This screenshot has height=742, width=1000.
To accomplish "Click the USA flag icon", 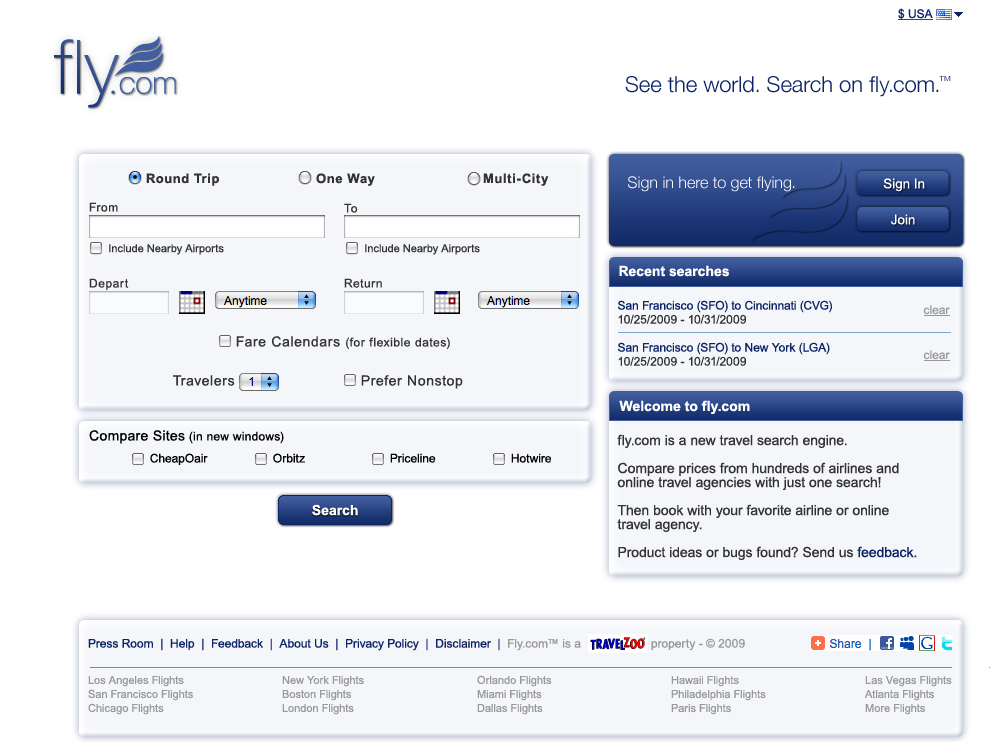I will click(944, 14).
